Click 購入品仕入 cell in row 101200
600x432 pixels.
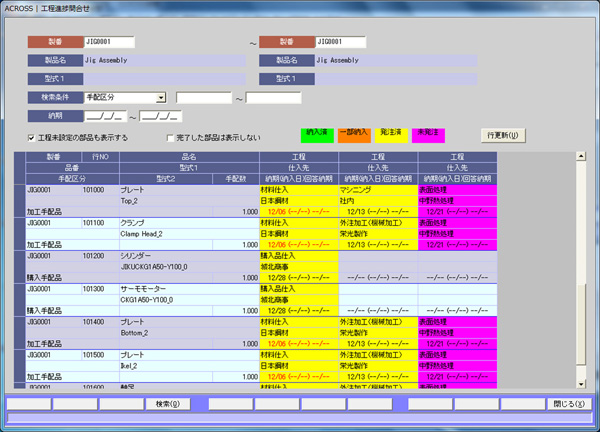[299, 256]
